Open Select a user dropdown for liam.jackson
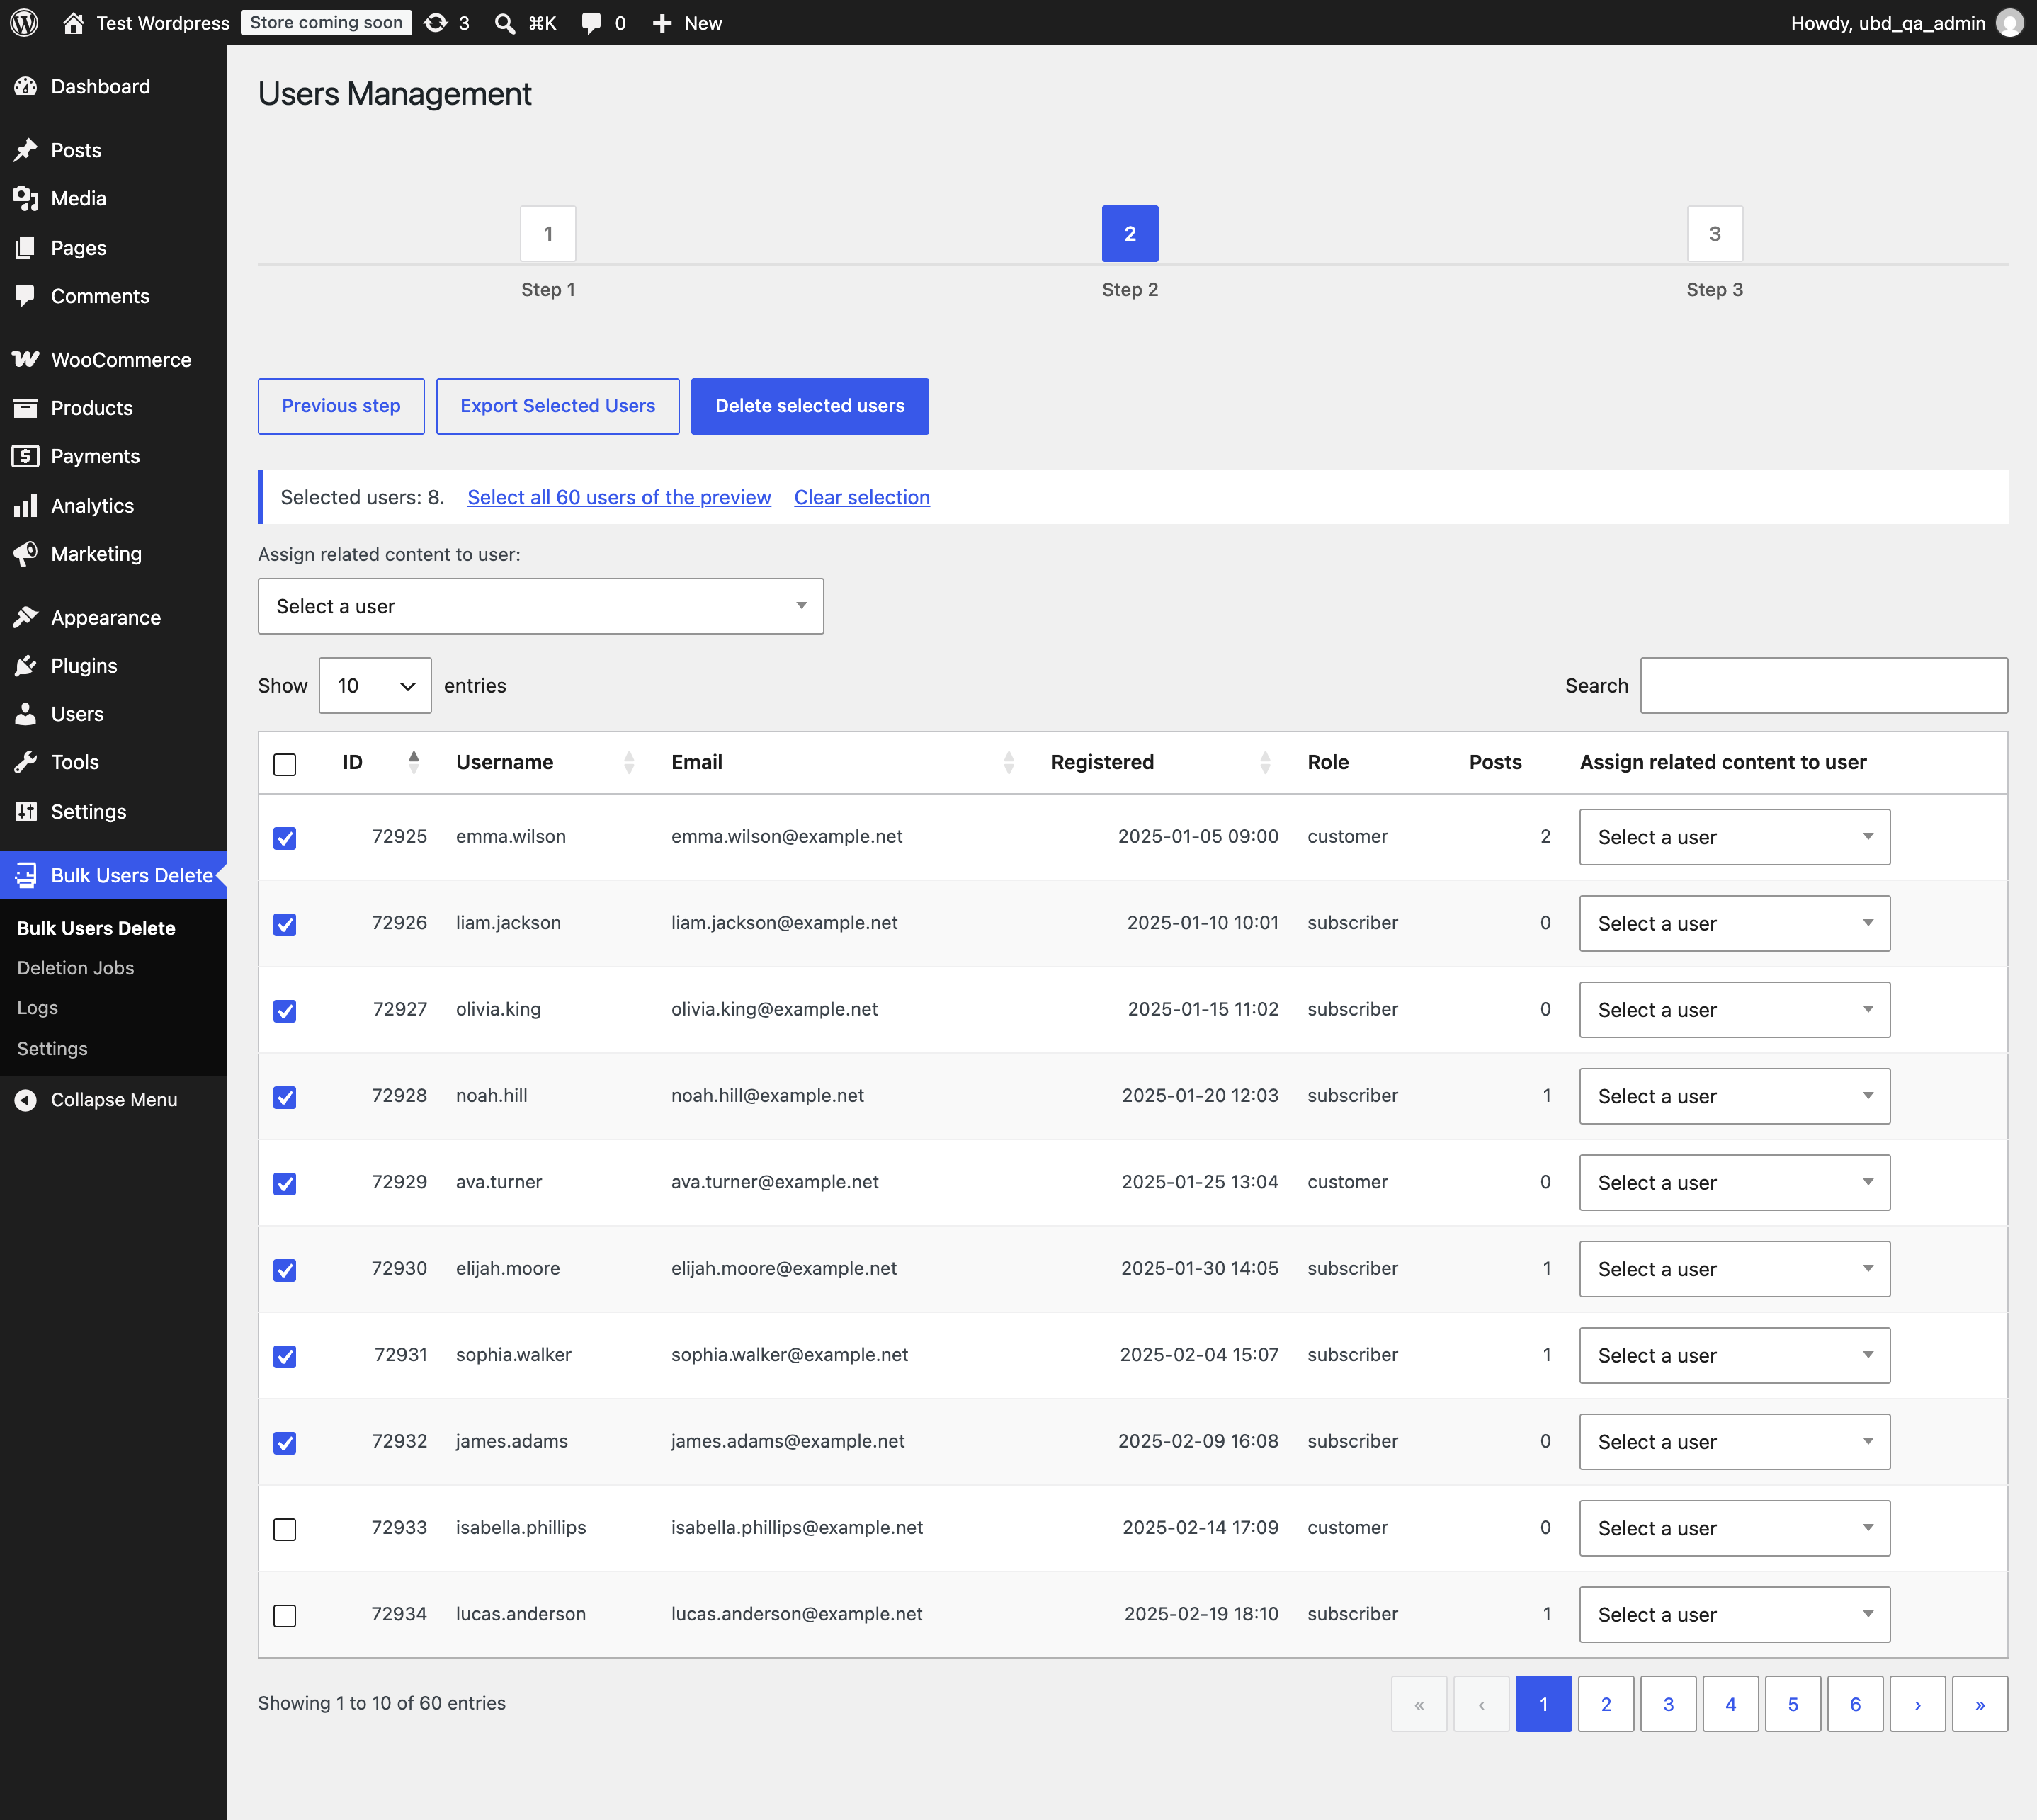 1734,923
